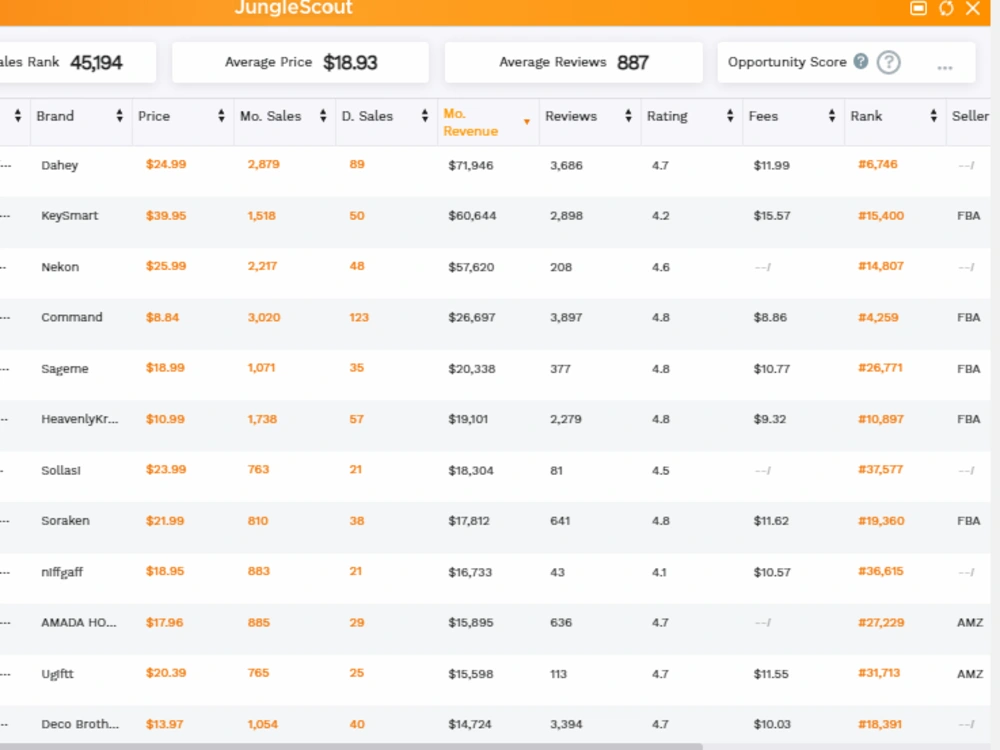The height and width of the screenshot is (750, 1000).
Task: Click niffgaff rating 4.1
Action: point(659,572)
